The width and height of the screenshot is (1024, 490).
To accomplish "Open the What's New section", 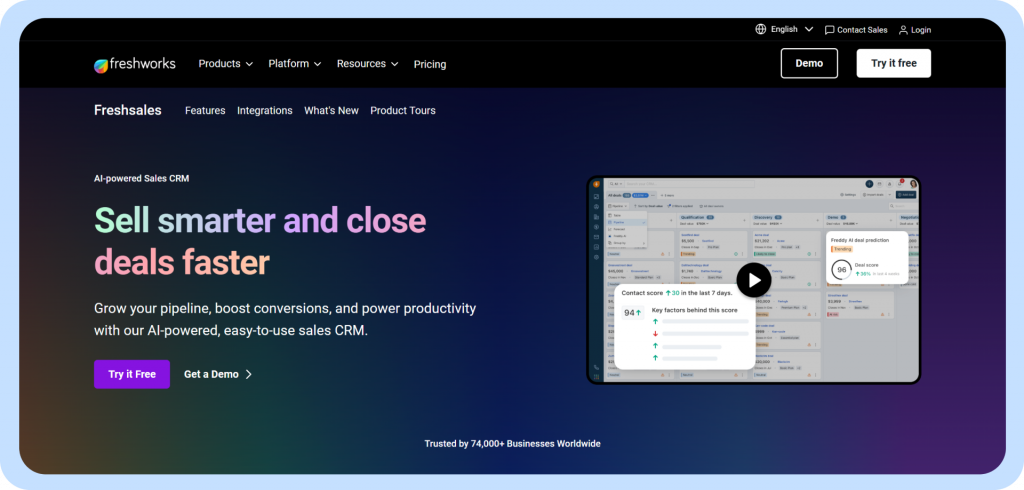I will tap(331, 111).
